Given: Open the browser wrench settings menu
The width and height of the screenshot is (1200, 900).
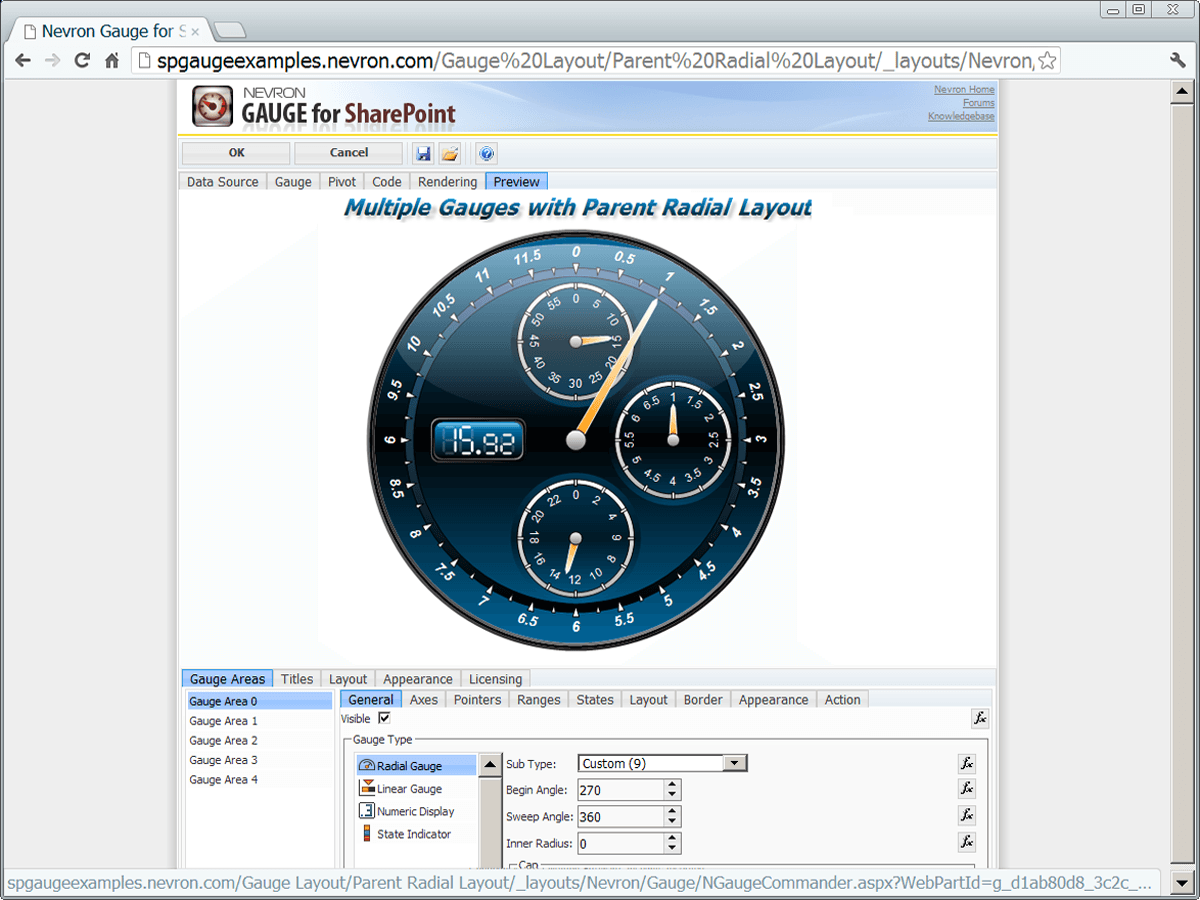Looking at the screenshot, I should (x=1177, y=60).
